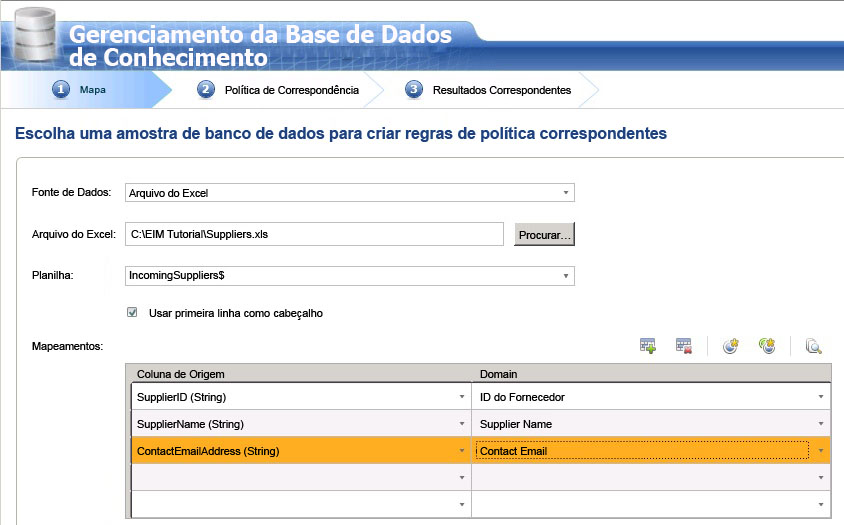The image size is (844, 525).
Task: Open the Planilha dropdown
Action: 566,276
